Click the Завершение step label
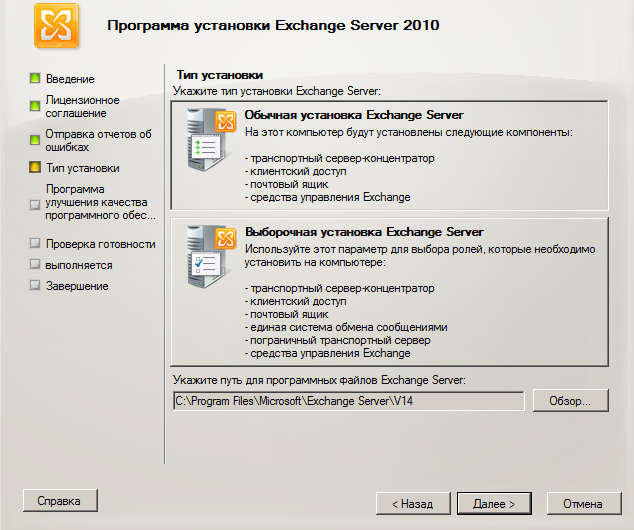The image size is (634, 530). tap(77, 286)
